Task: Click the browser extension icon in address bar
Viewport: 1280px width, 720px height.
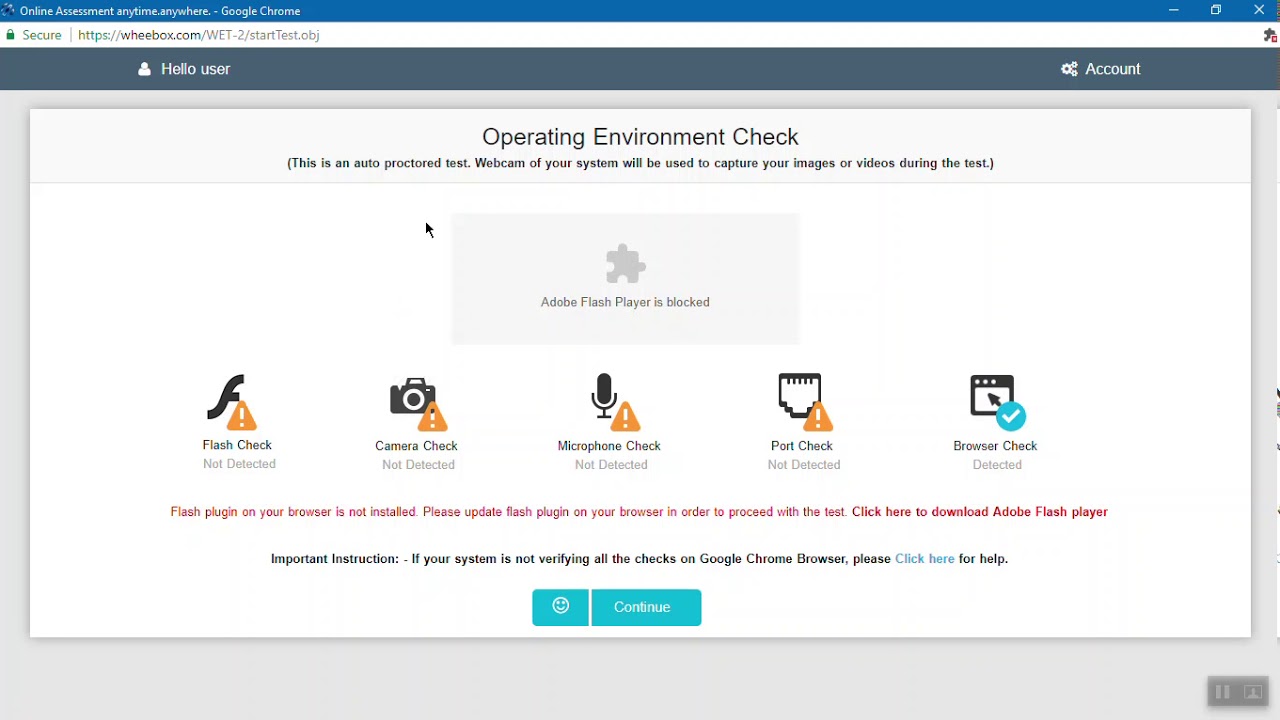Action: pyautogui.click(x=1270, y=35)
